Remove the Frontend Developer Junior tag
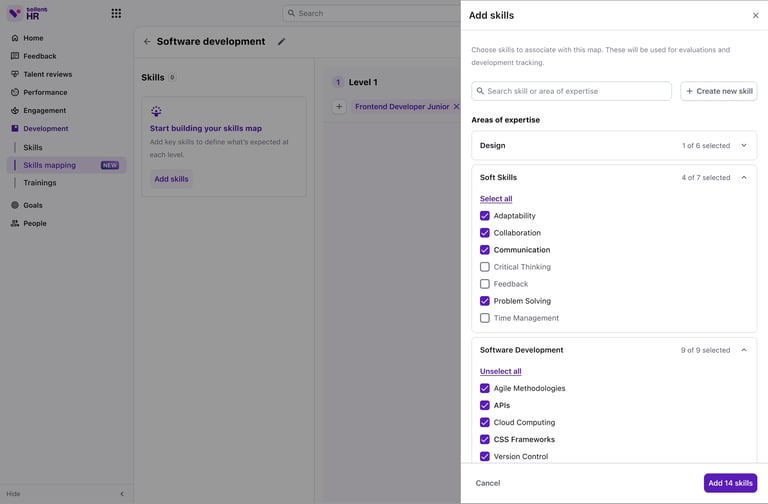Viewport: 768px width, 504px height. tap(456, 106)
